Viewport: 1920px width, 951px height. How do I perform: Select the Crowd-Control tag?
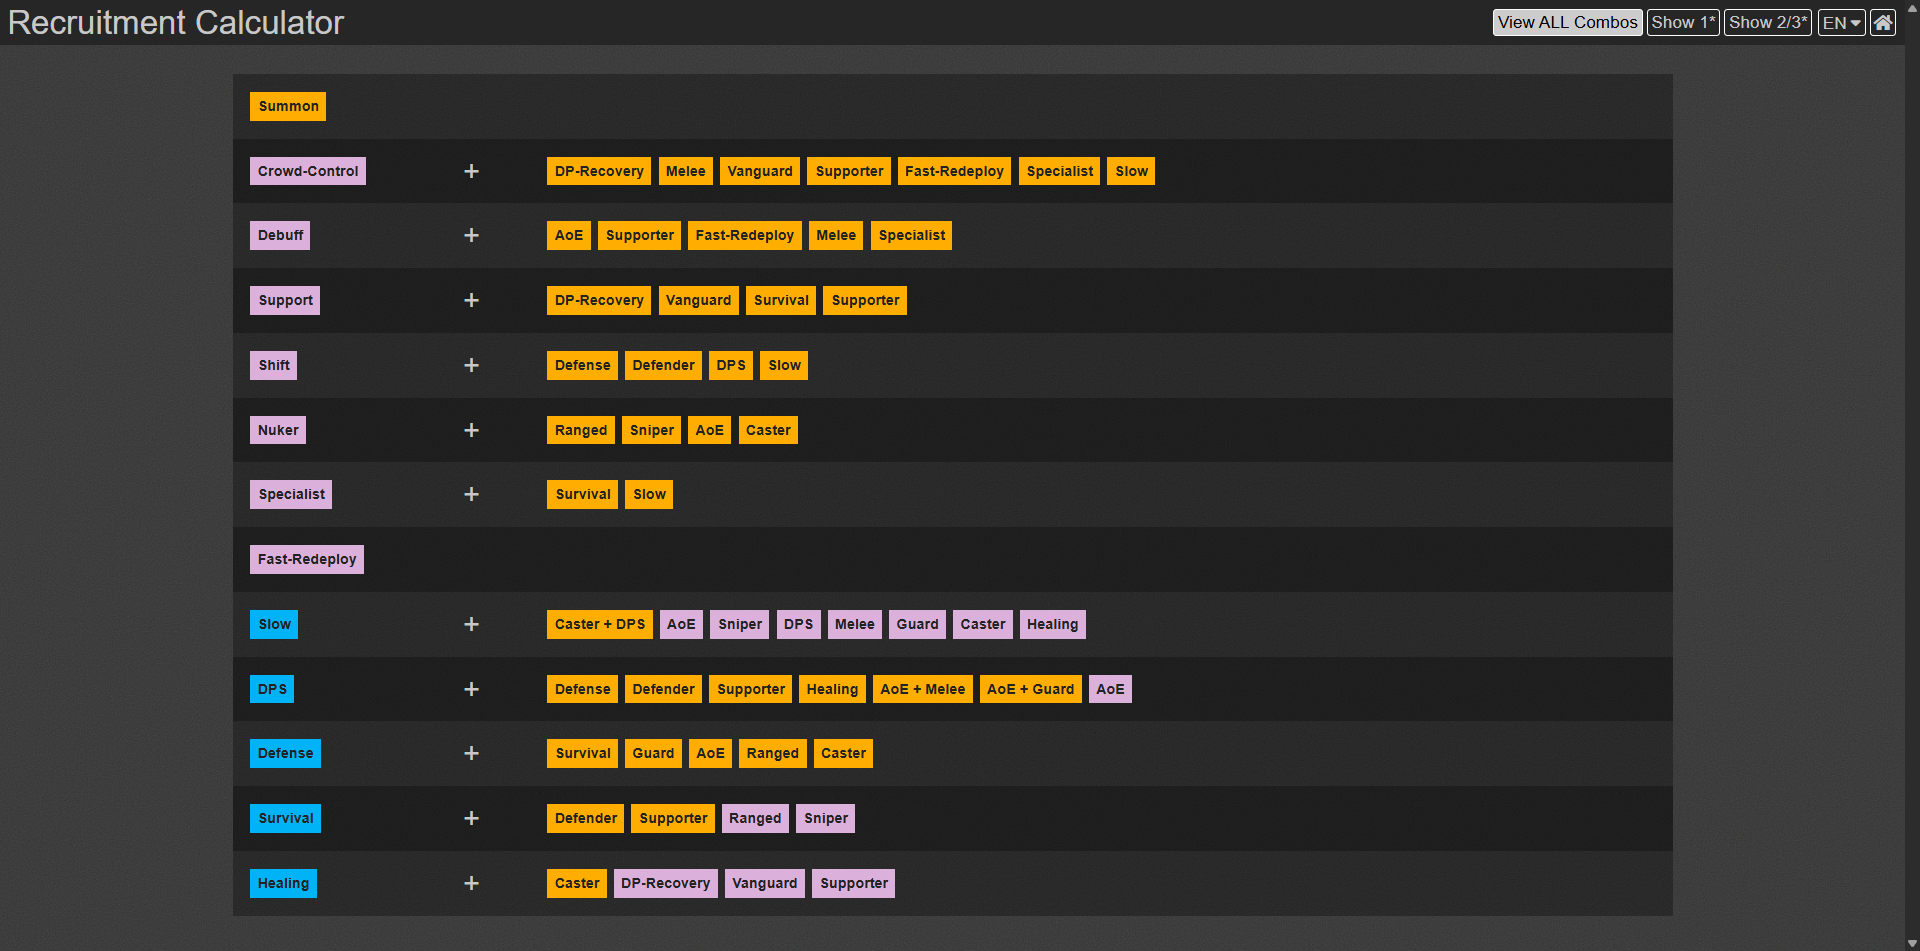pyautogui.click(x=308, y=171)
